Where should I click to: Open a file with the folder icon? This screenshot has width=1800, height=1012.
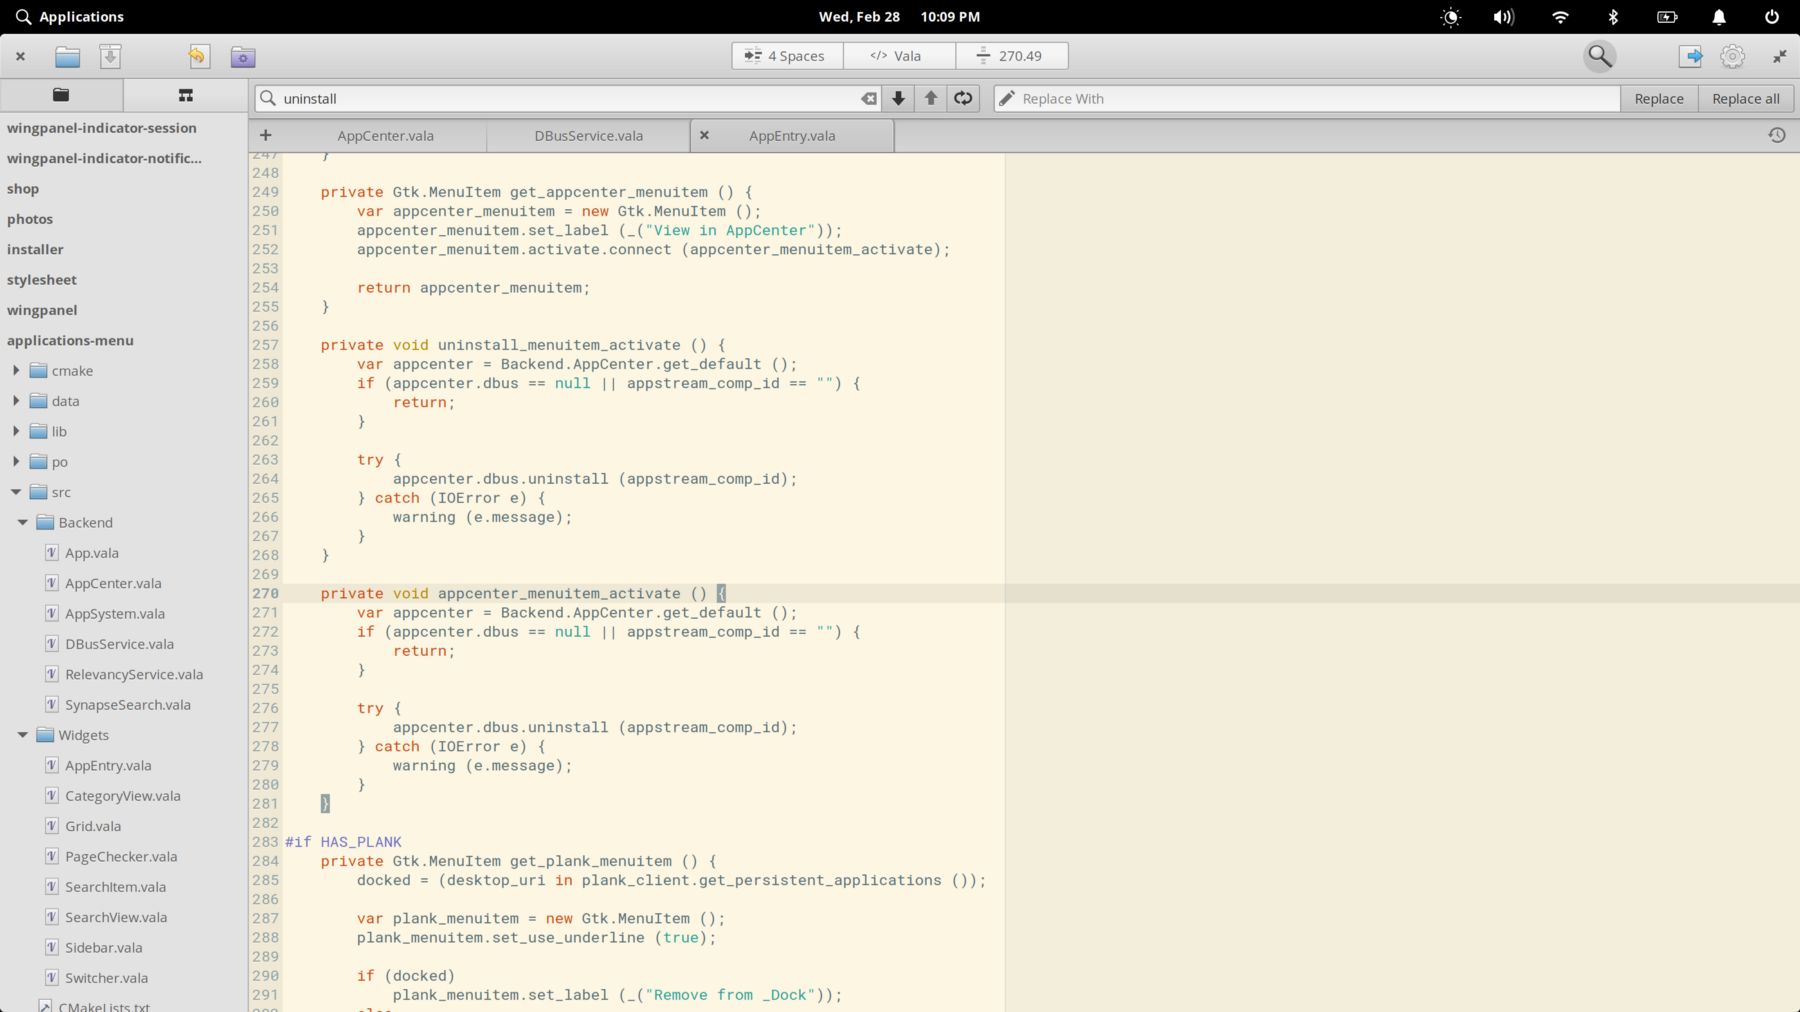pyautogui.click(x=67, y=57)
